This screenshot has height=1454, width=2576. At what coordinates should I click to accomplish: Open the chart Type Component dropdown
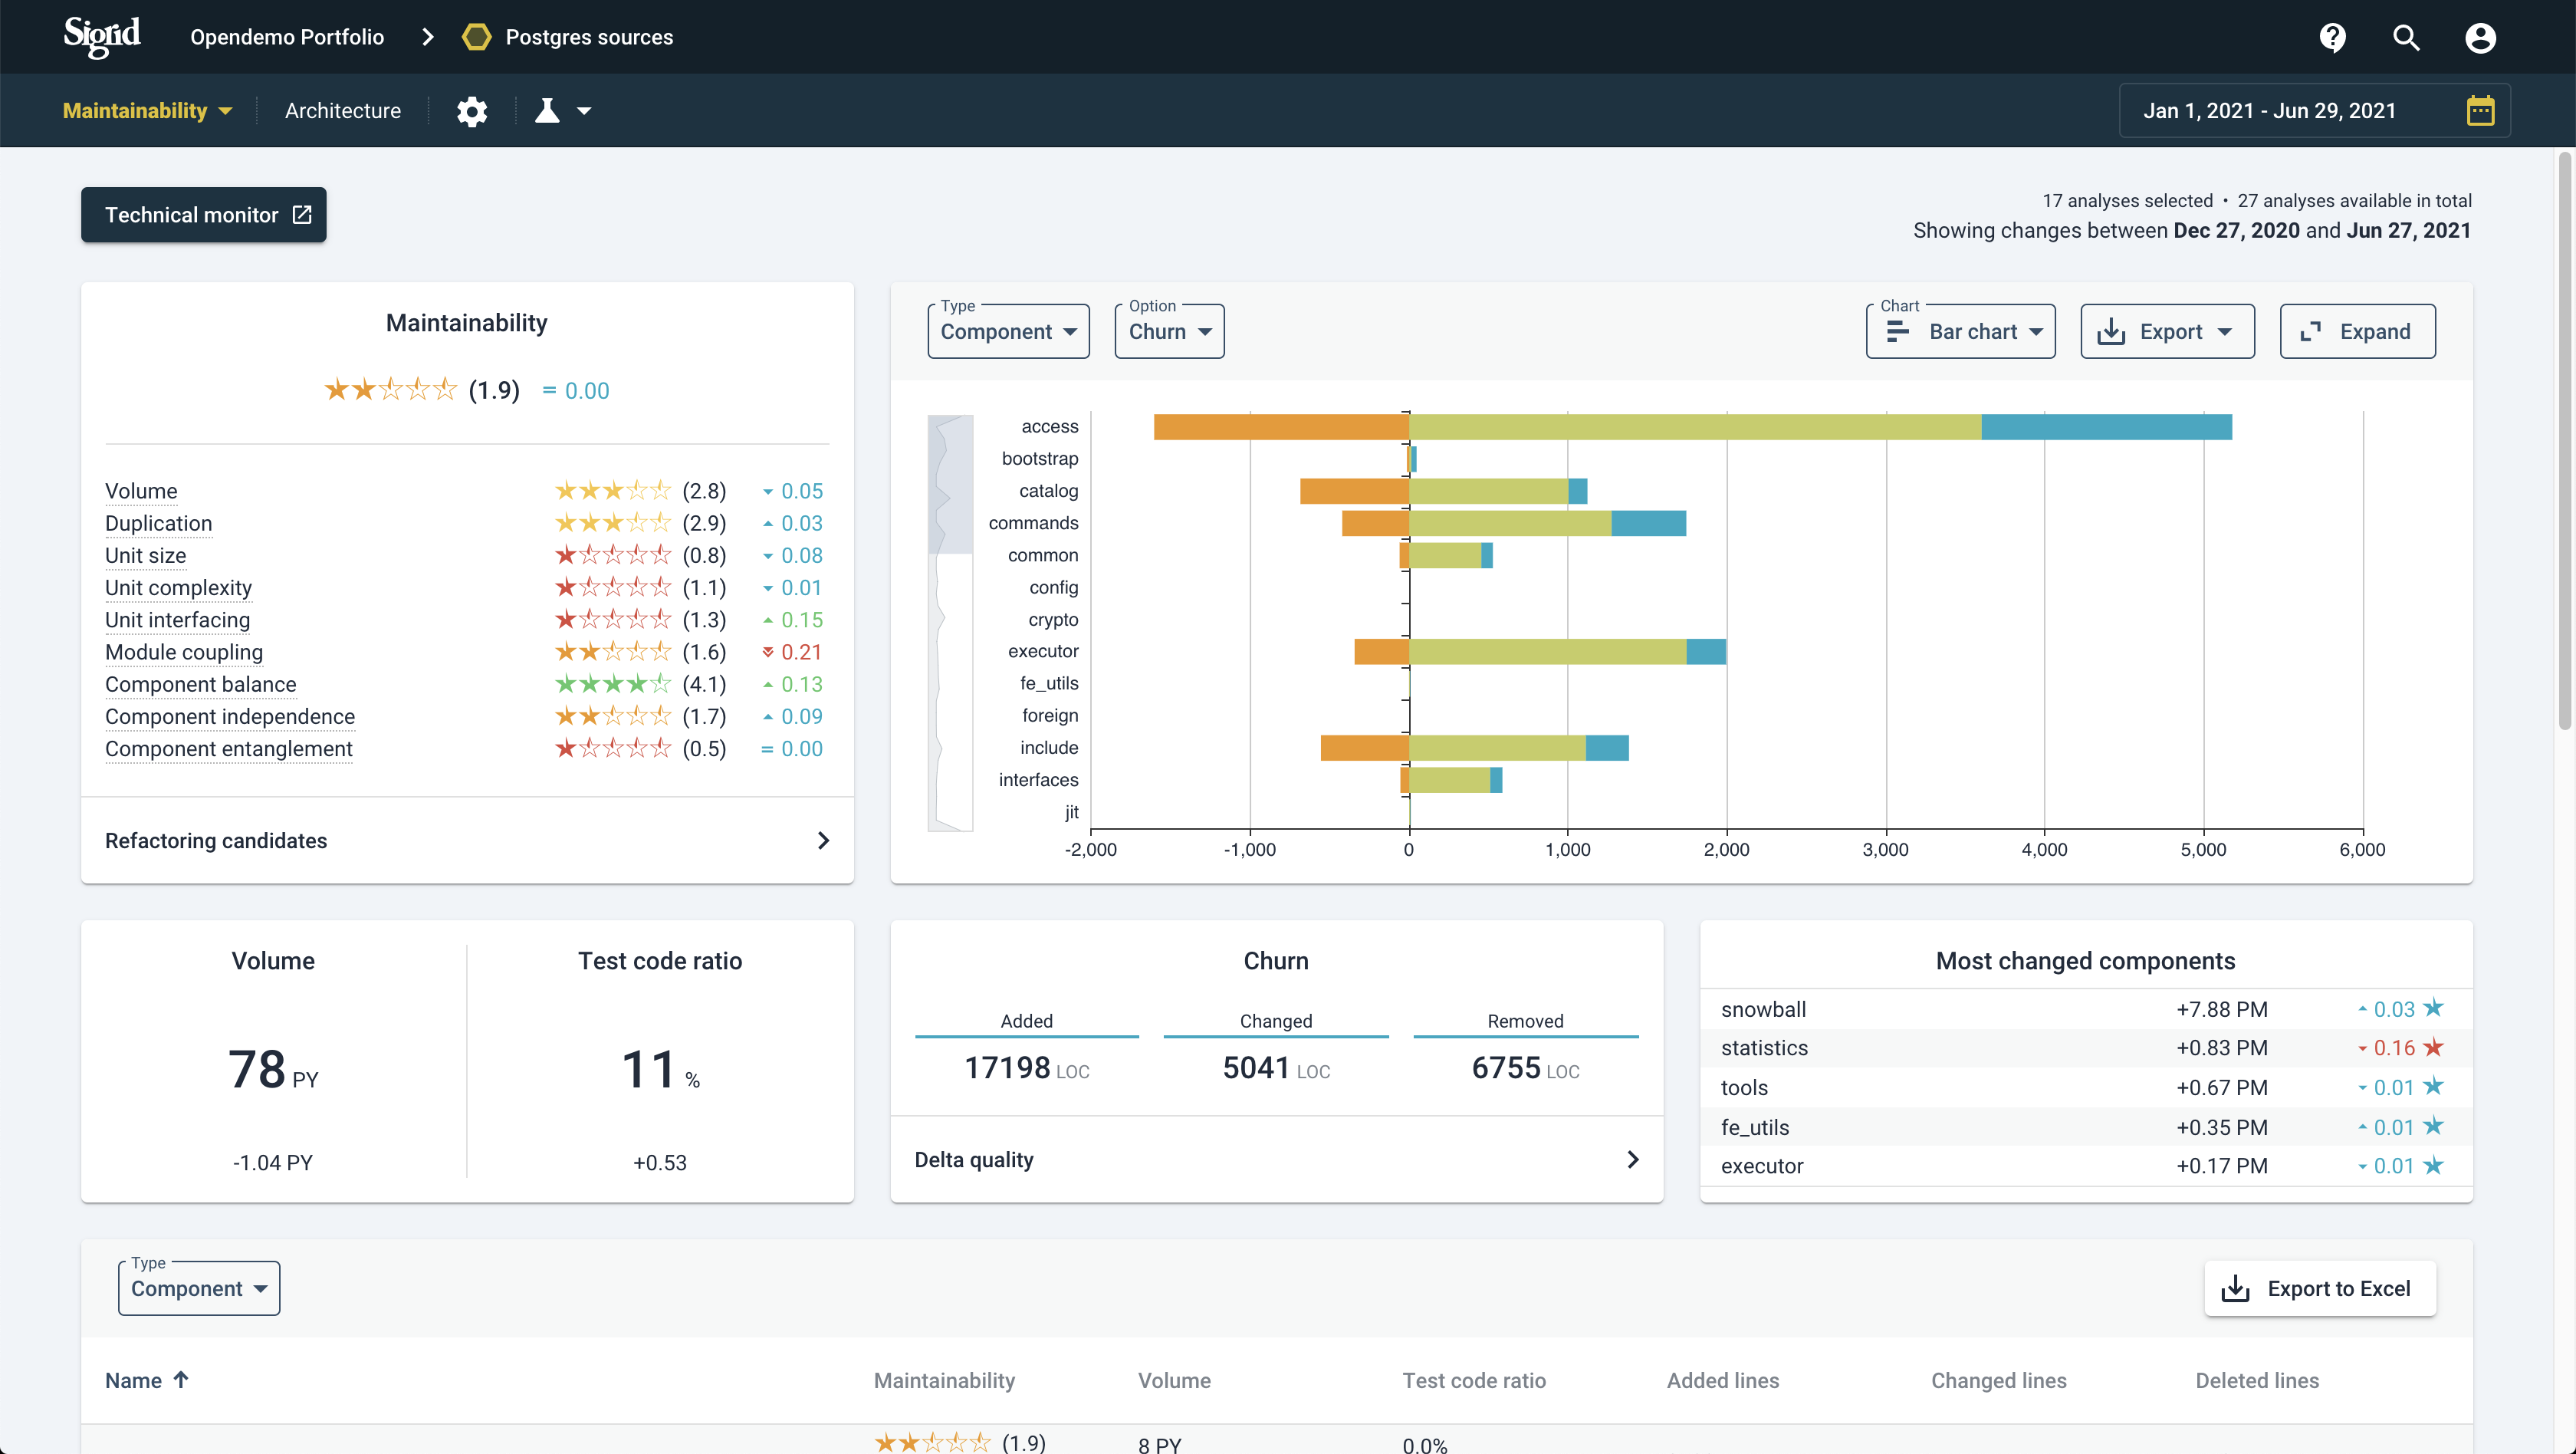pyautogui.click(x=1008, y=331)
